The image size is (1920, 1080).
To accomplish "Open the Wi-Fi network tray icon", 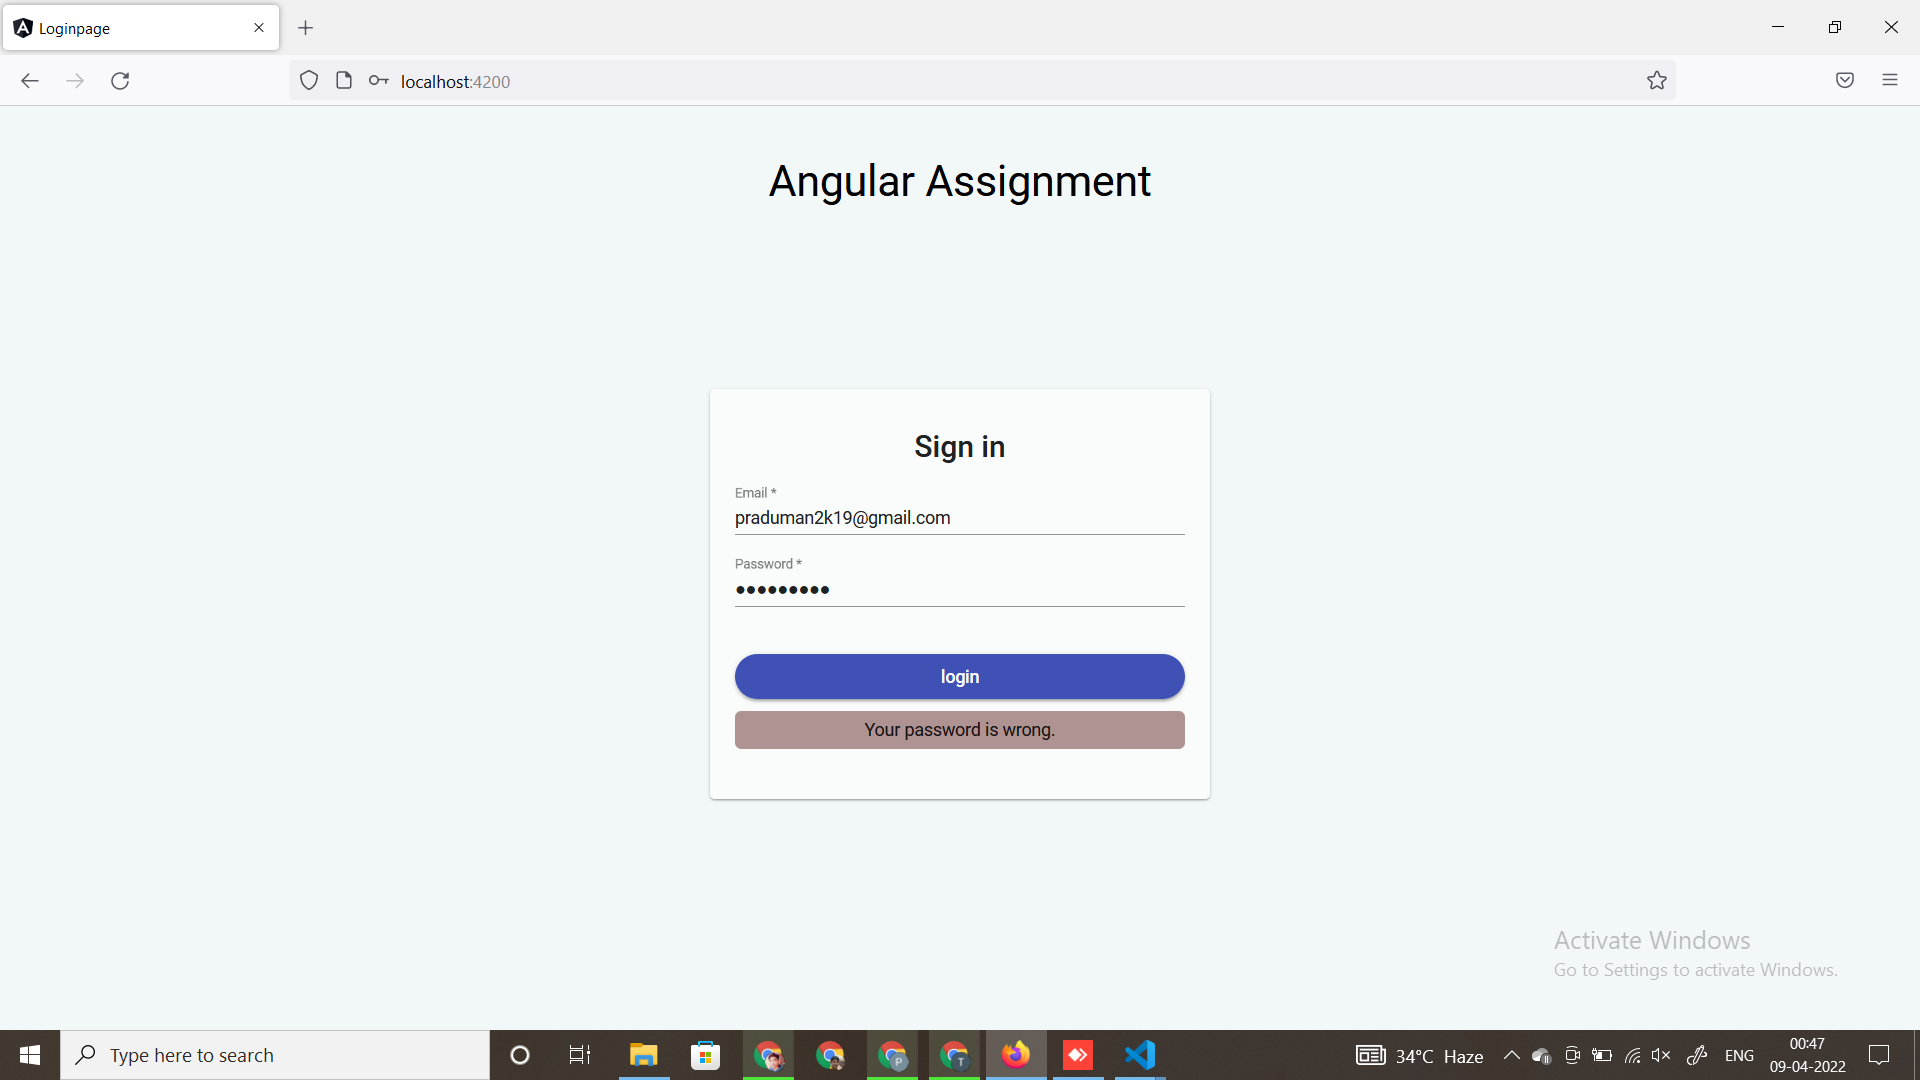I will [1632, 1055].
